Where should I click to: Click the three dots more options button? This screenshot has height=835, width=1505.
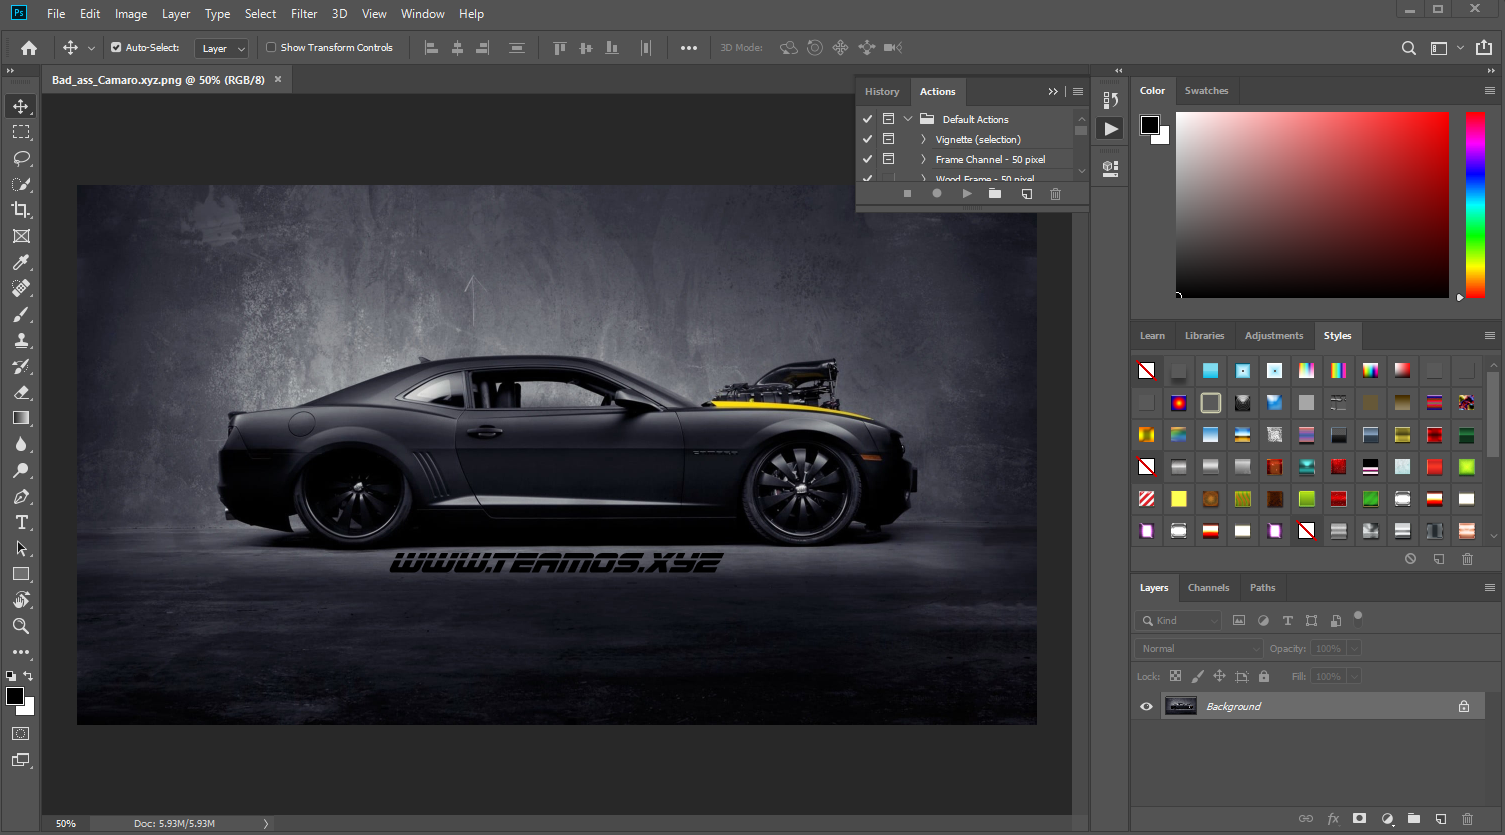[689, 47]
